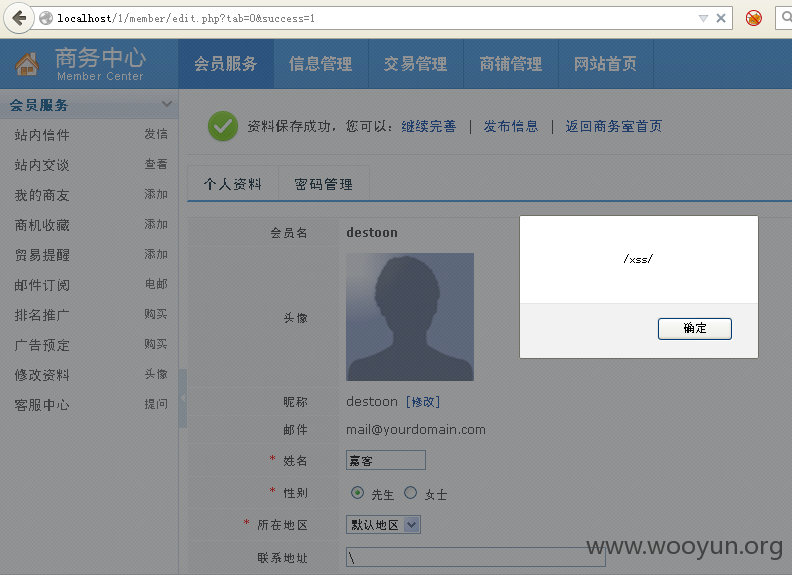The width and height of the screenshot is (792, 575).
Task: Click the globe site identity icon
Action: click(46, 18)
